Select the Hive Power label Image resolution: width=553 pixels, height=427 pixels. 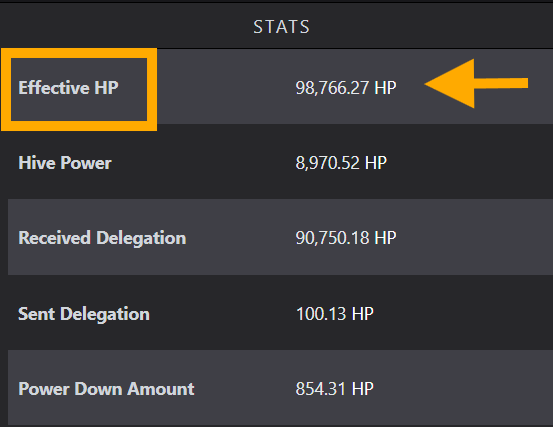(x=65, y=163)
